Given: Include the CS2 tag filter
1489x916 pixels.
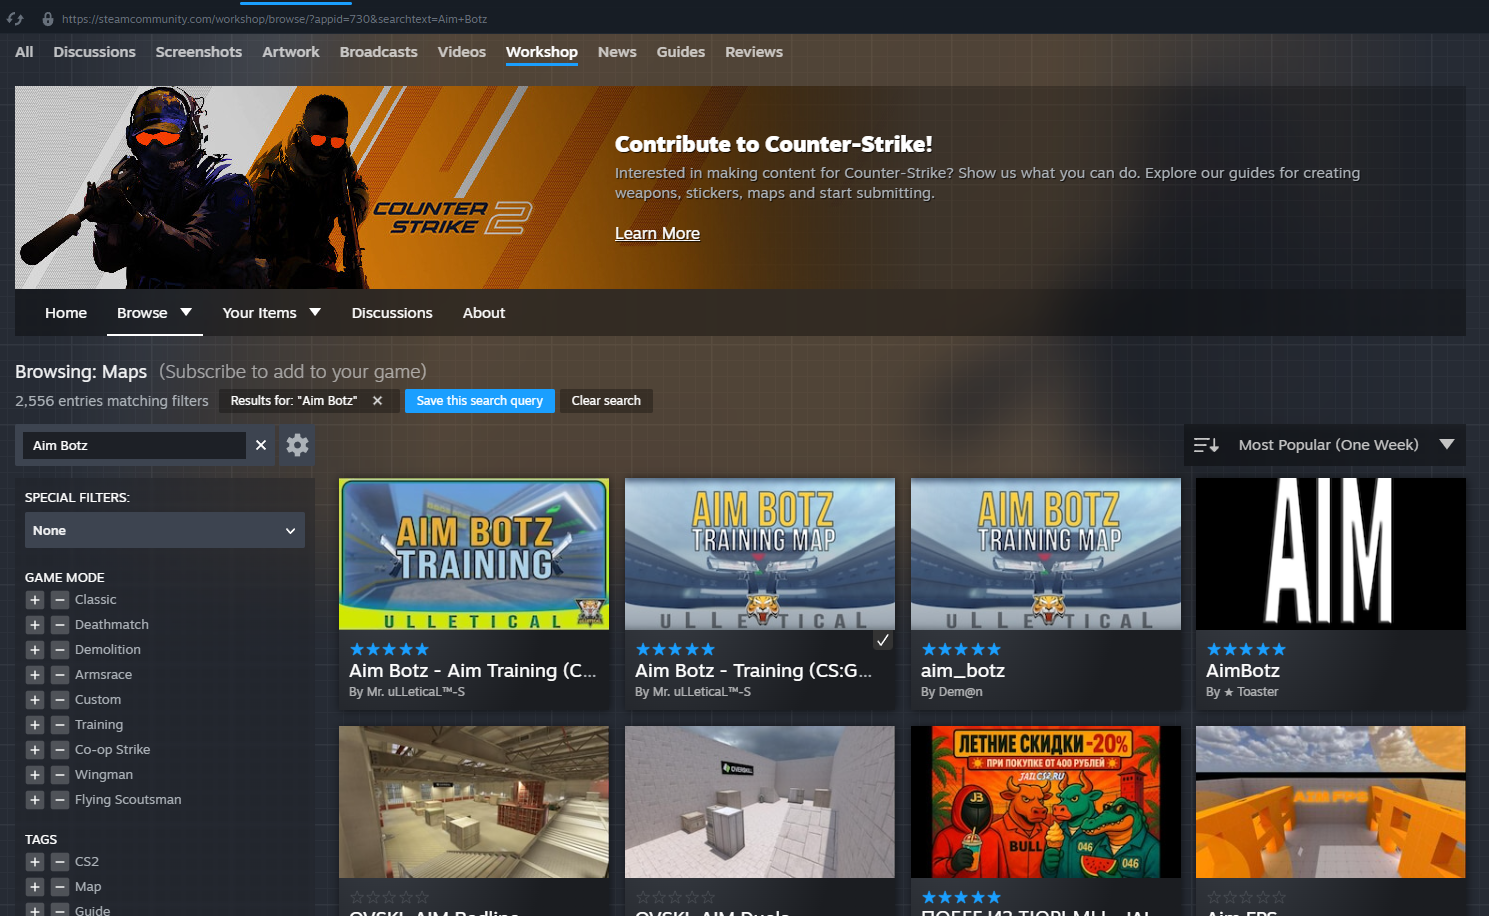Looking at the screenshot, I should pyautogui.click(x=35, y=862).
